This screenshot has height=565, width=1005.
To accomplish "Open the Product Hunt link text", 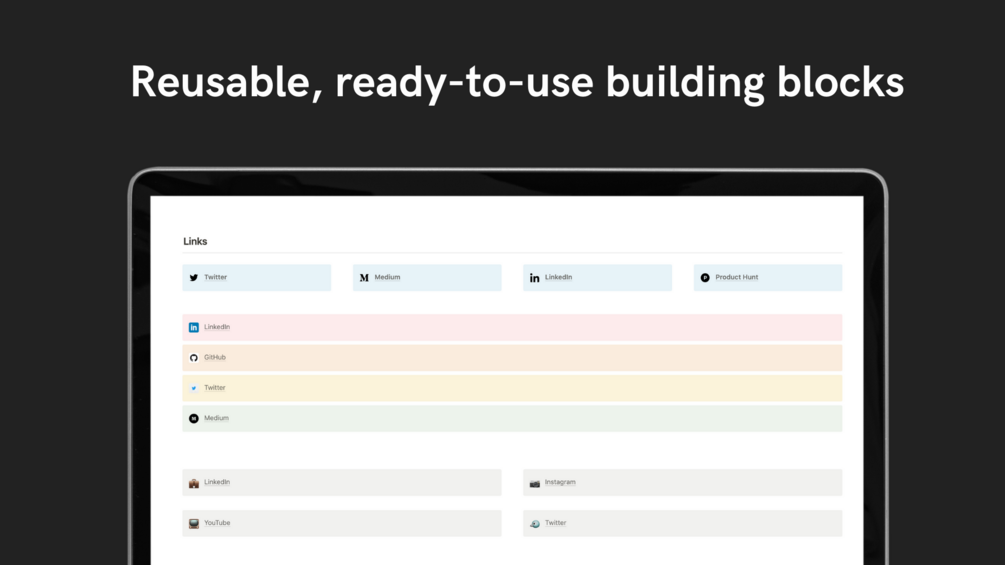I will (737, 278).
